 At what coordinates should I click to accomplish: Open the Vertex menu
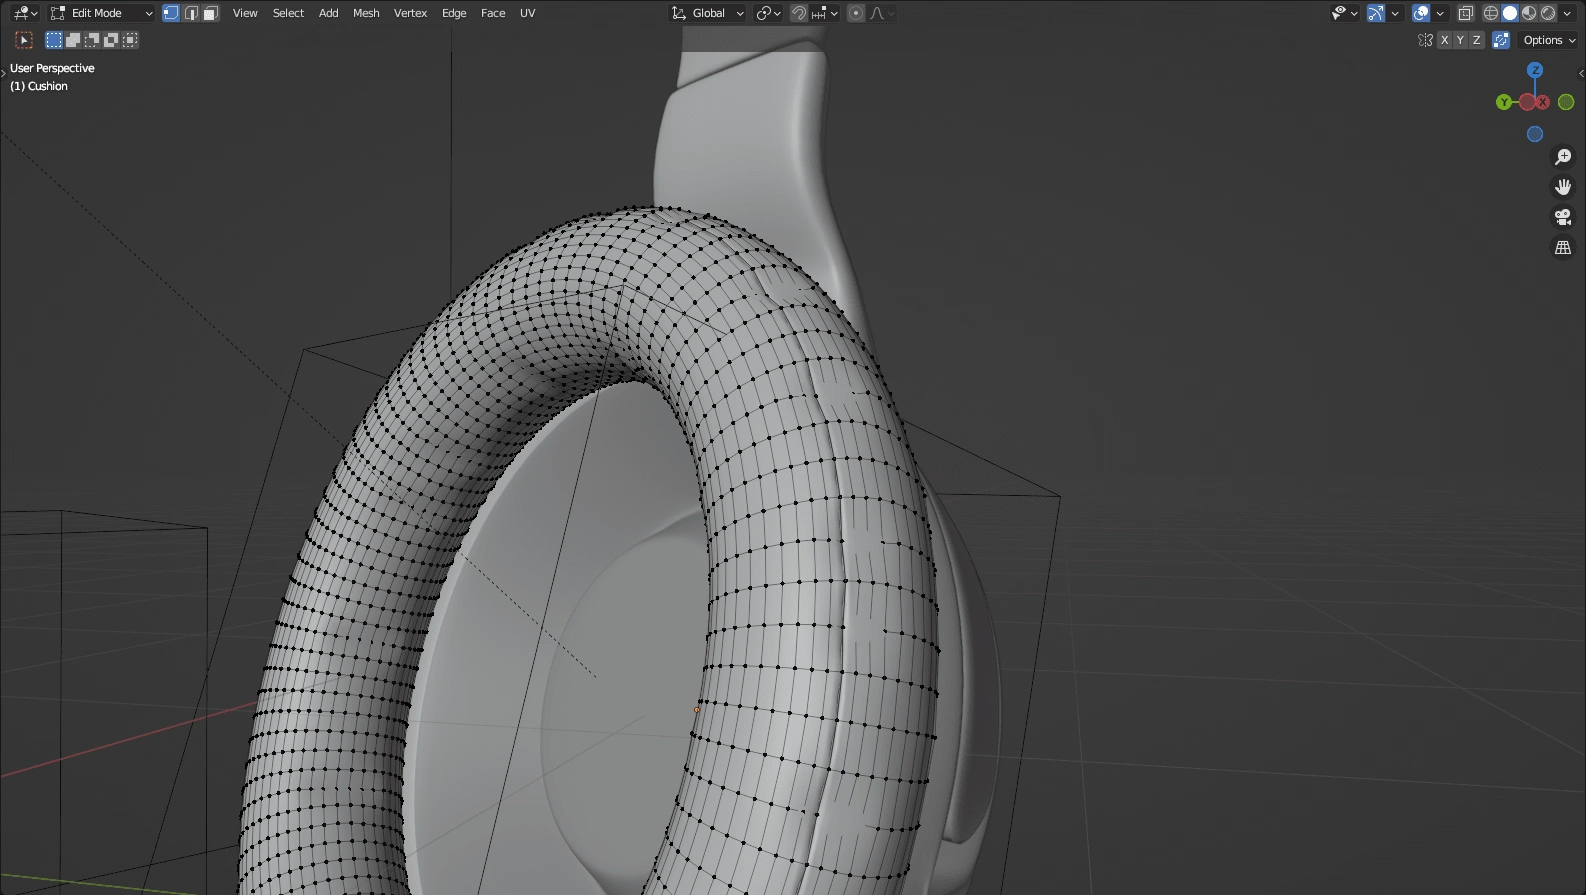(x=410, y=13)
